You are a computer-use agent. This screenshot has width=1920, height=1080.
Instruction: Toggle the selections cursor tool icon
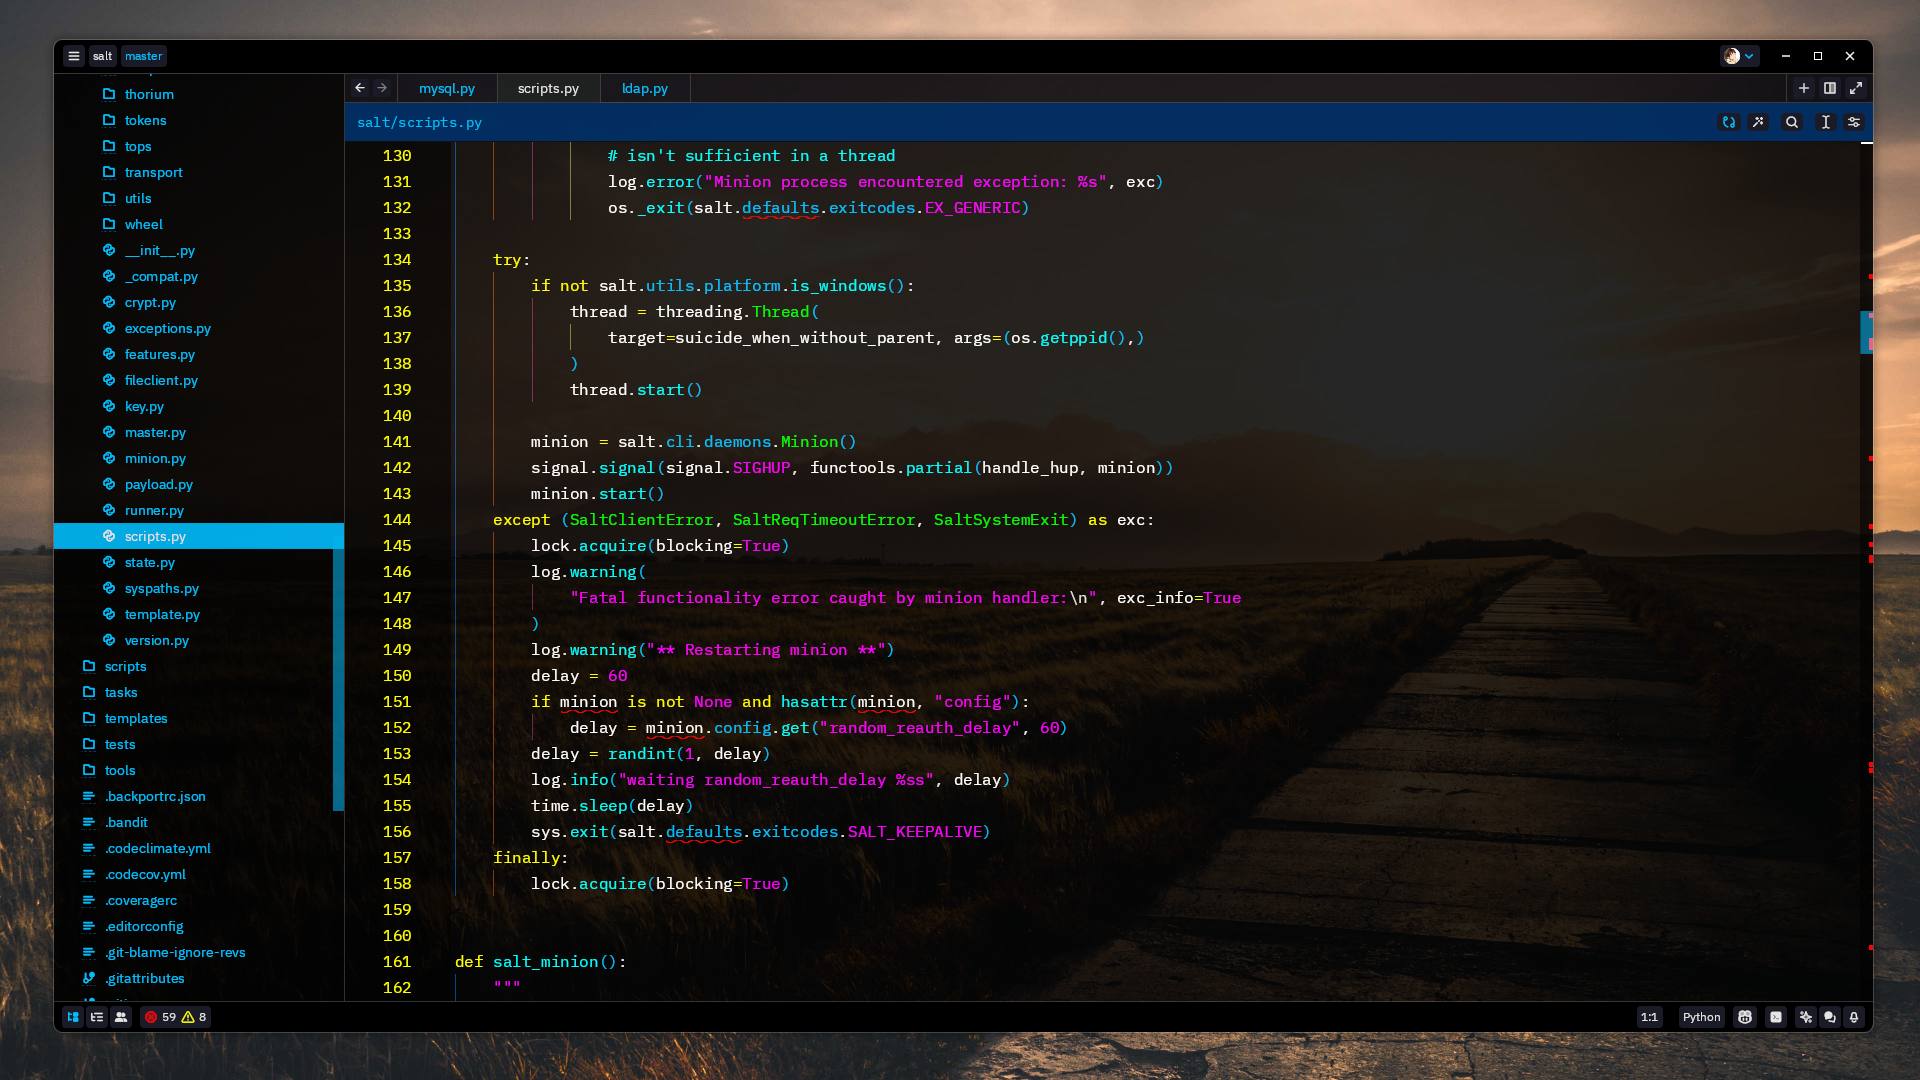1826,122
